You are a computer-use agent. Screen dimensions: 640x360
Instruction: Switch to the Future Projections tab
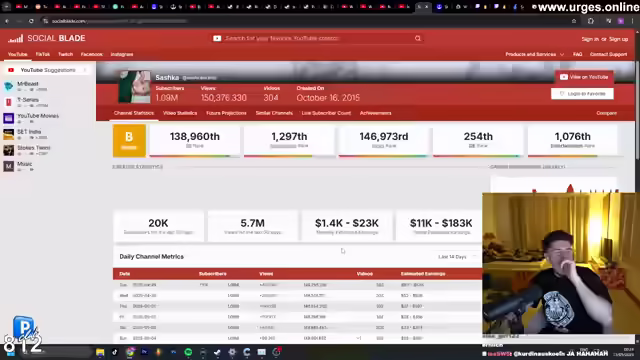(x=226, y=113)
